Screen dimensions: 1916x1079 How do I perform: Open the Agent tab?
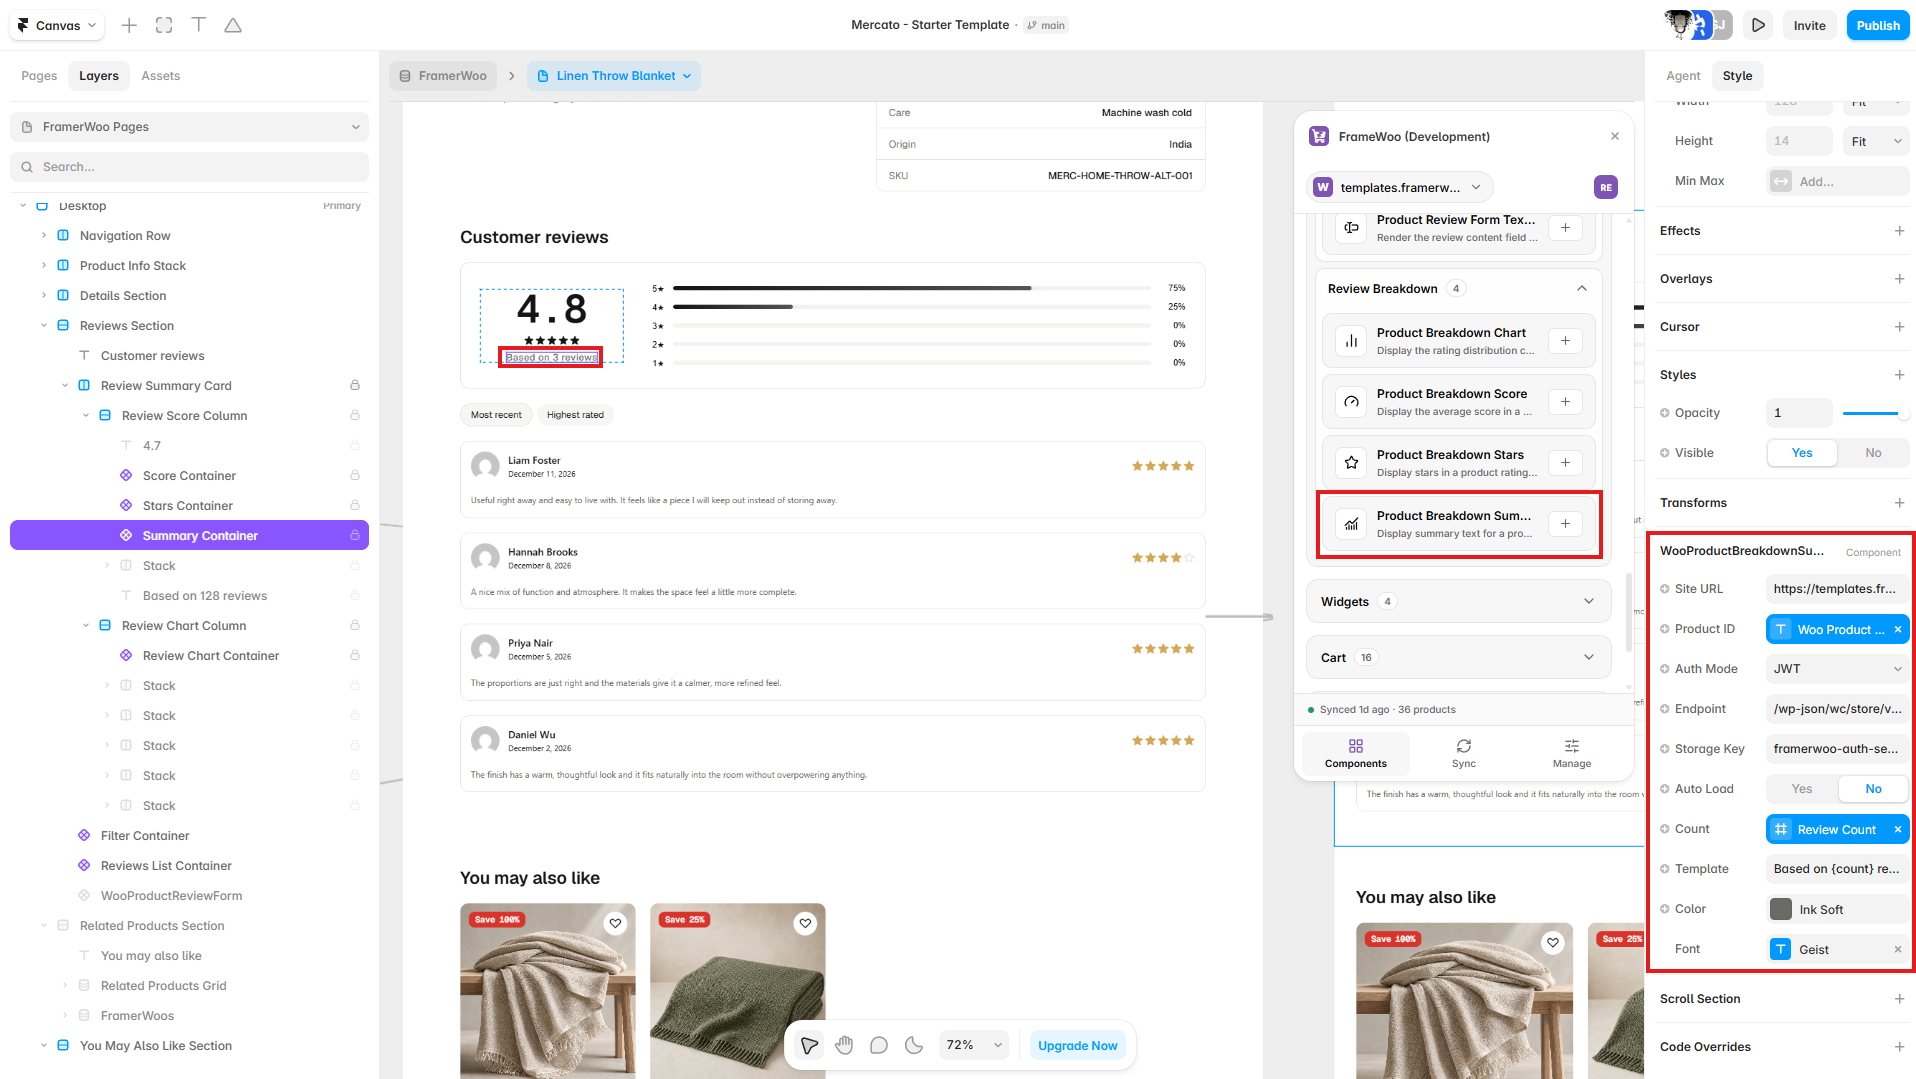pyautogui.click(x=1683, y=76)
